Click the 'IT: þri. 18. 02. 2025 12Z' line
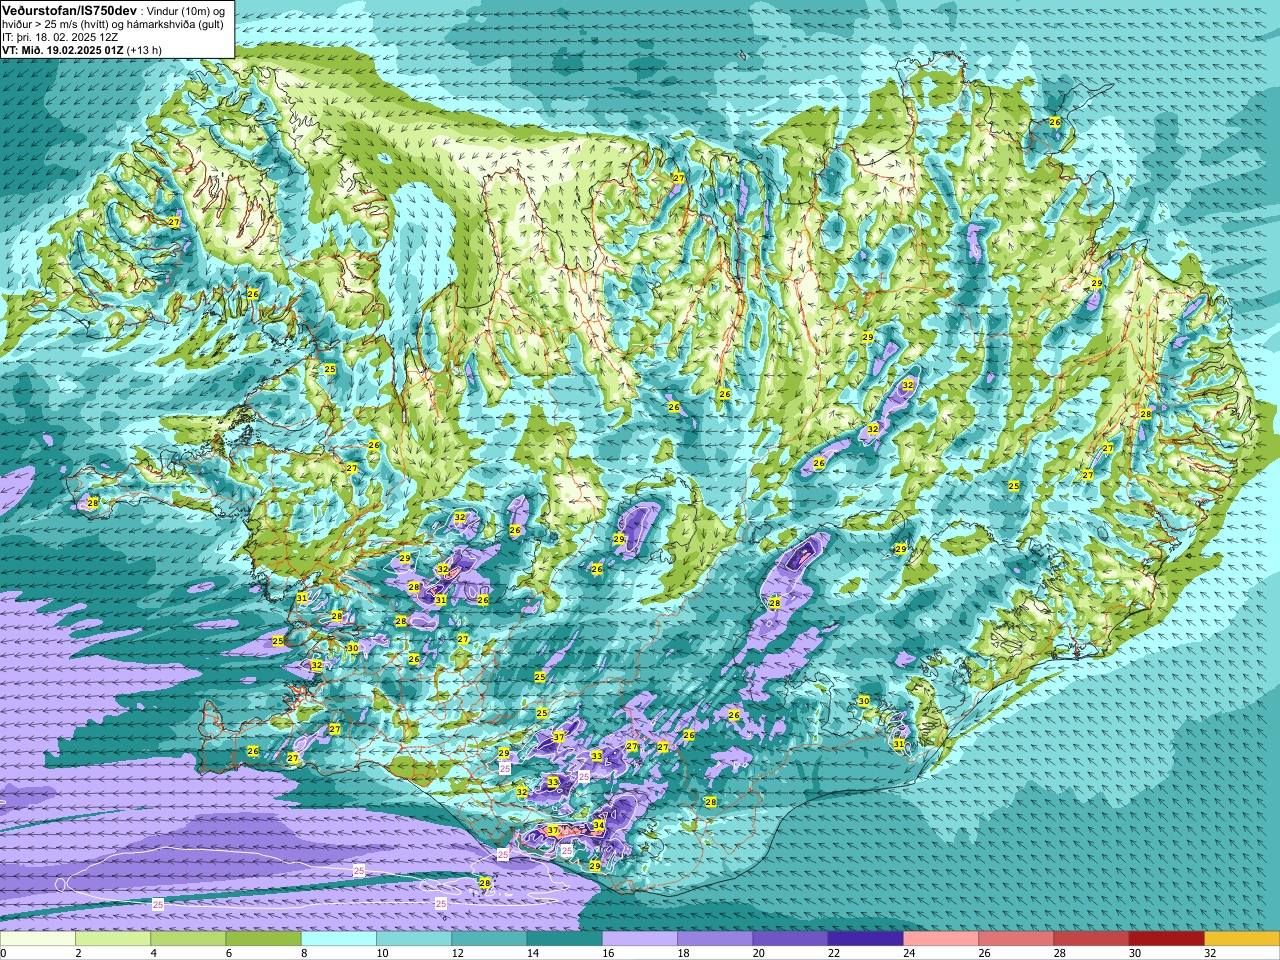 60,37
